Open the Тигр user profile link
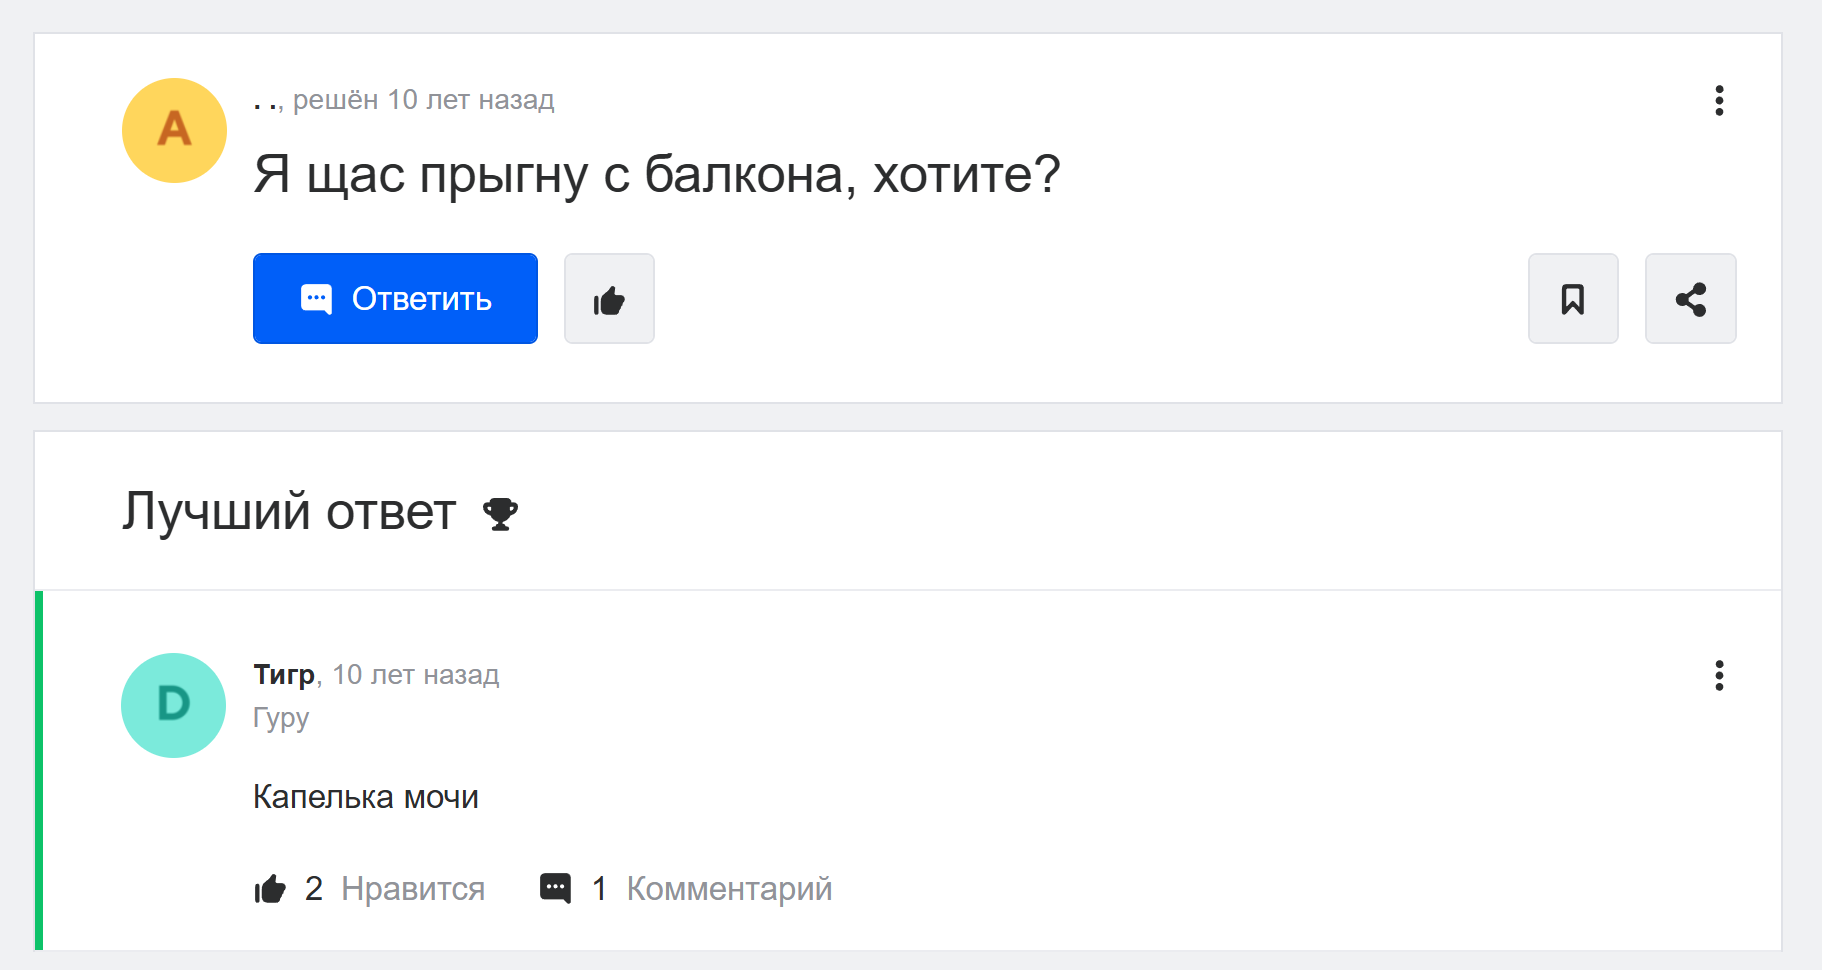Image resolution: width=1822 pixels, height=970 pixels. coord(284,675)
